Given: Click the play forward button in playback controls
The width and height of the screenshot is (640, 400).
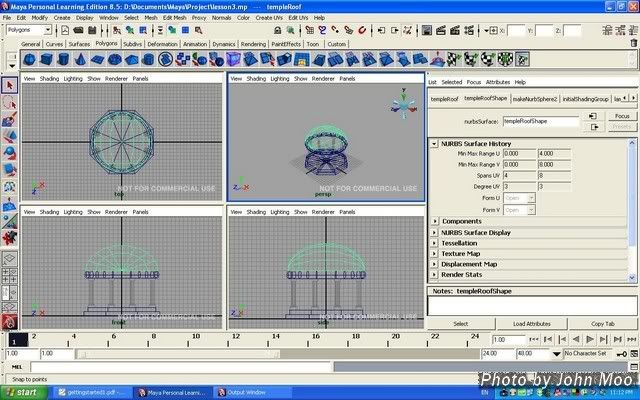Looking at the screenshot, I should coord(590,339).
